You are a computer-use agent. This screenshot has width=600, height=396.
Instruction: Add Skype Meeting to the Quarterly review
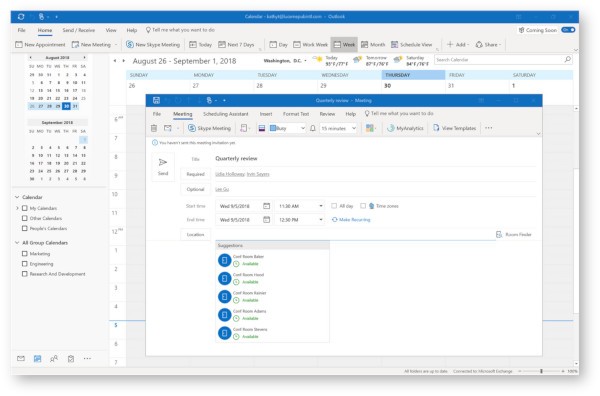point(210,128)
